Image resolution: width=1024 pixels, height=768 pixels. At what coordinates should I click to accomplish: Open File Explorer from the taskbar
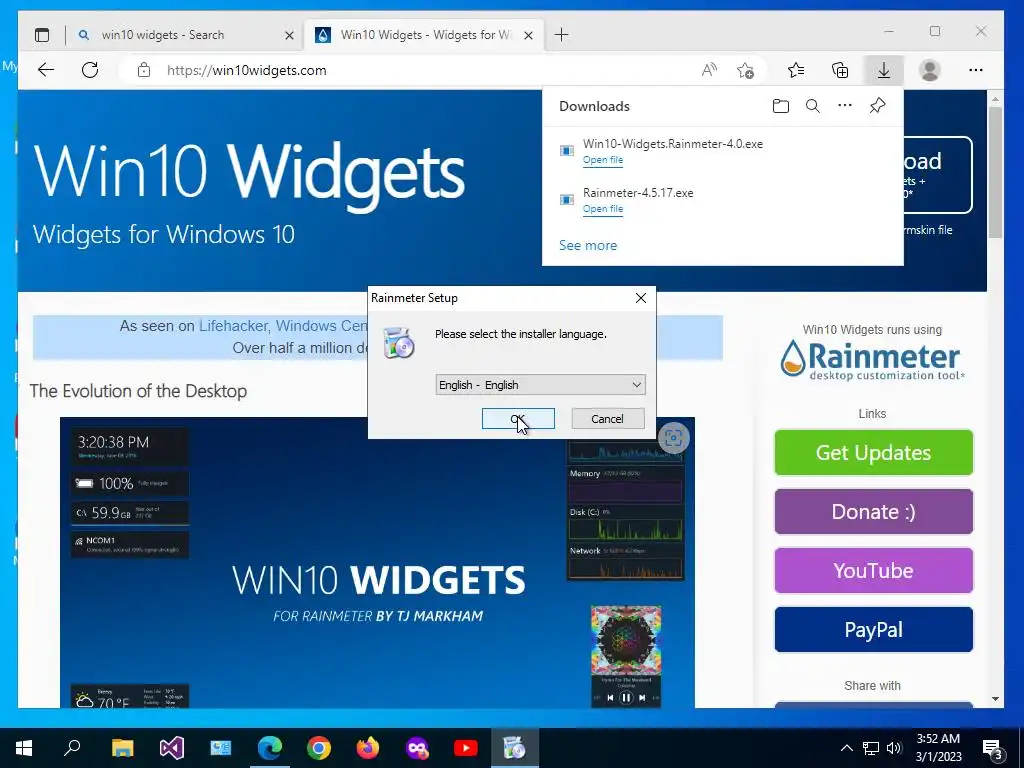pos(122,748)
